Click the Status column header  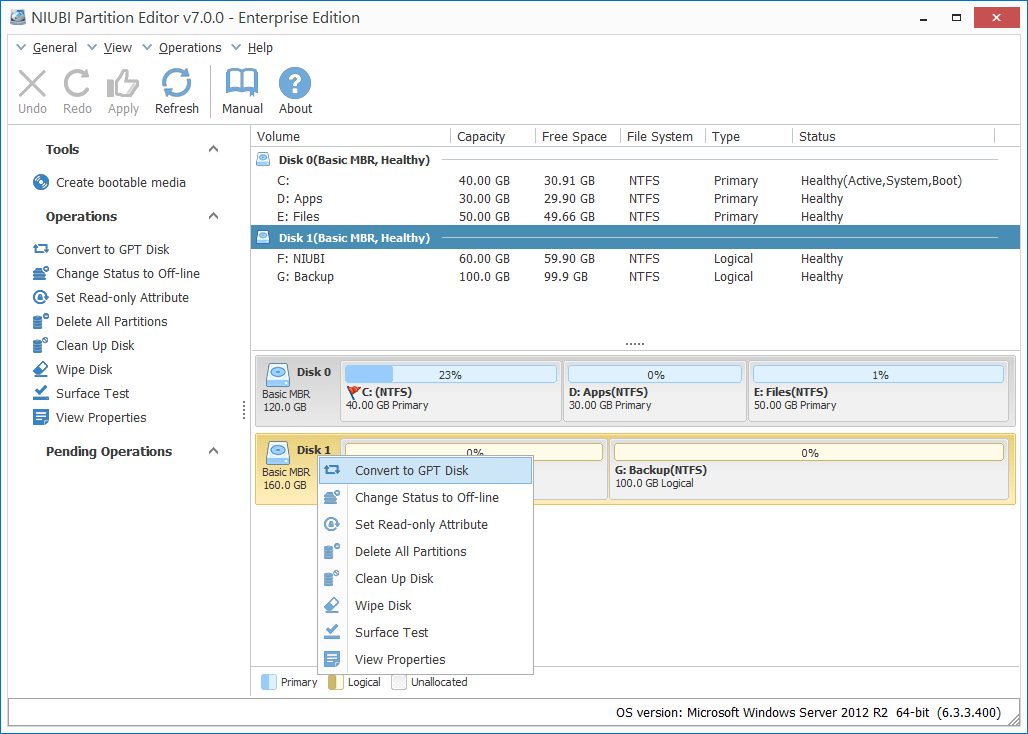coord(894,136)
